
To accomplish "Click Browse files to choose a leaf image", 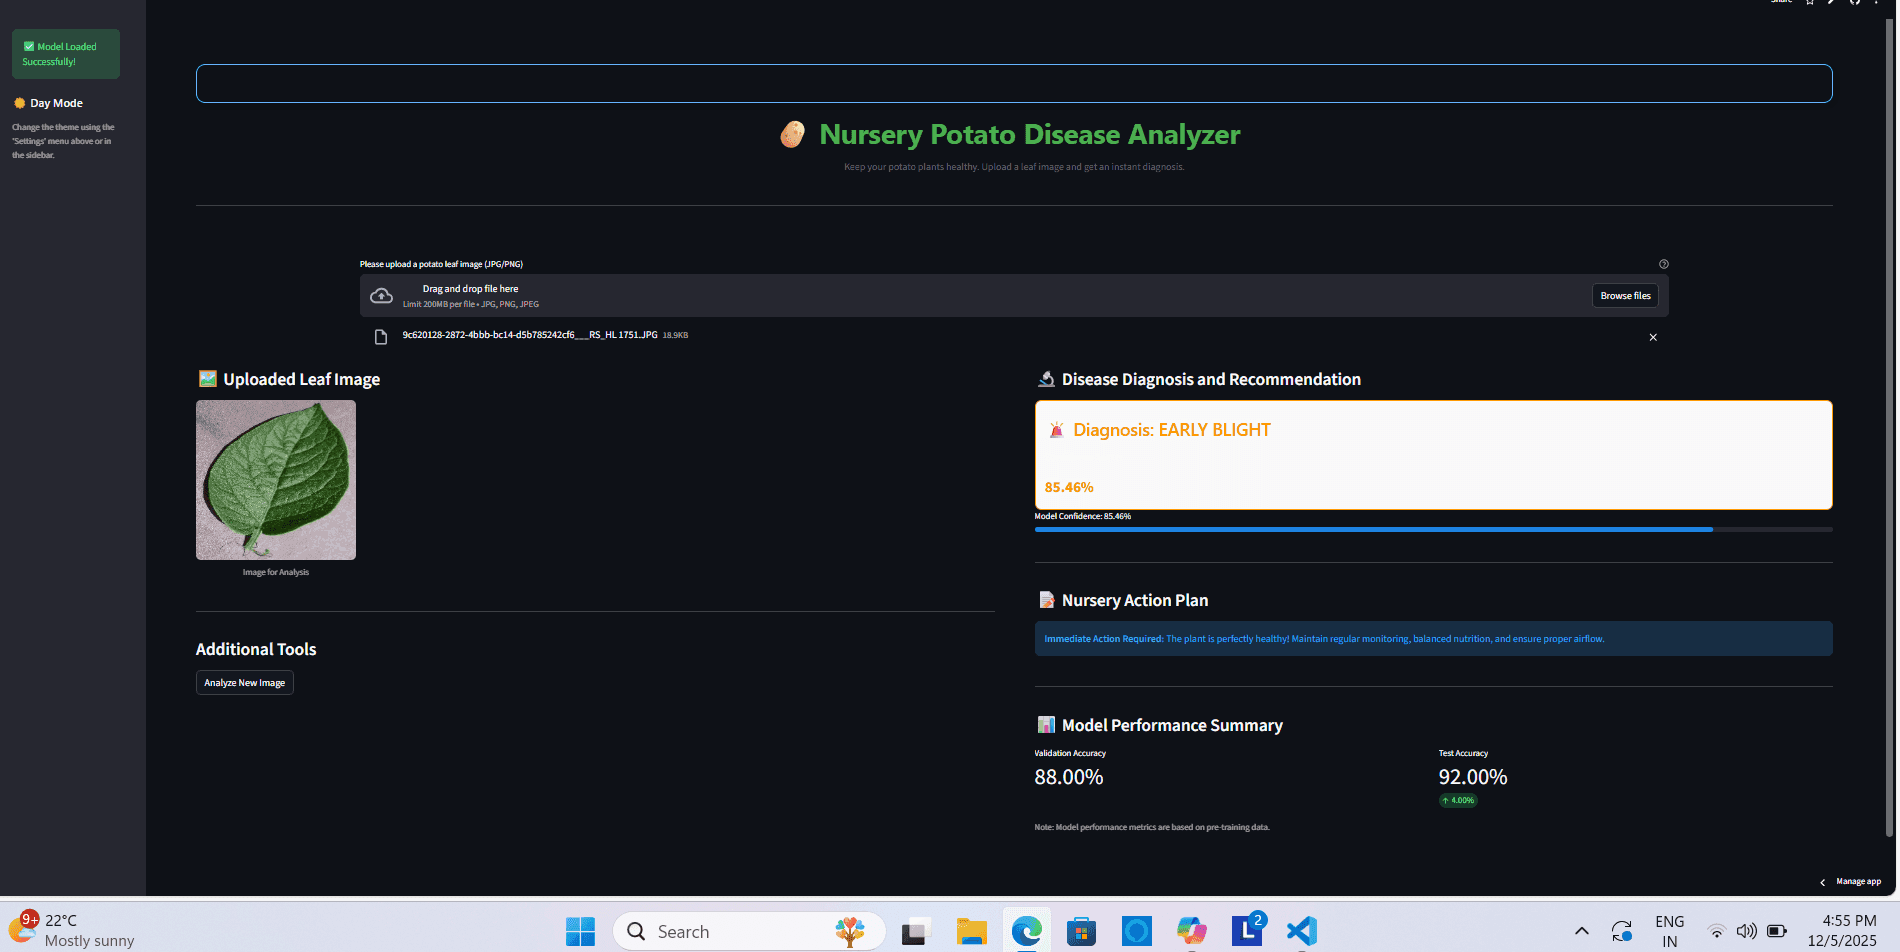I will [x=1625, y=296].
